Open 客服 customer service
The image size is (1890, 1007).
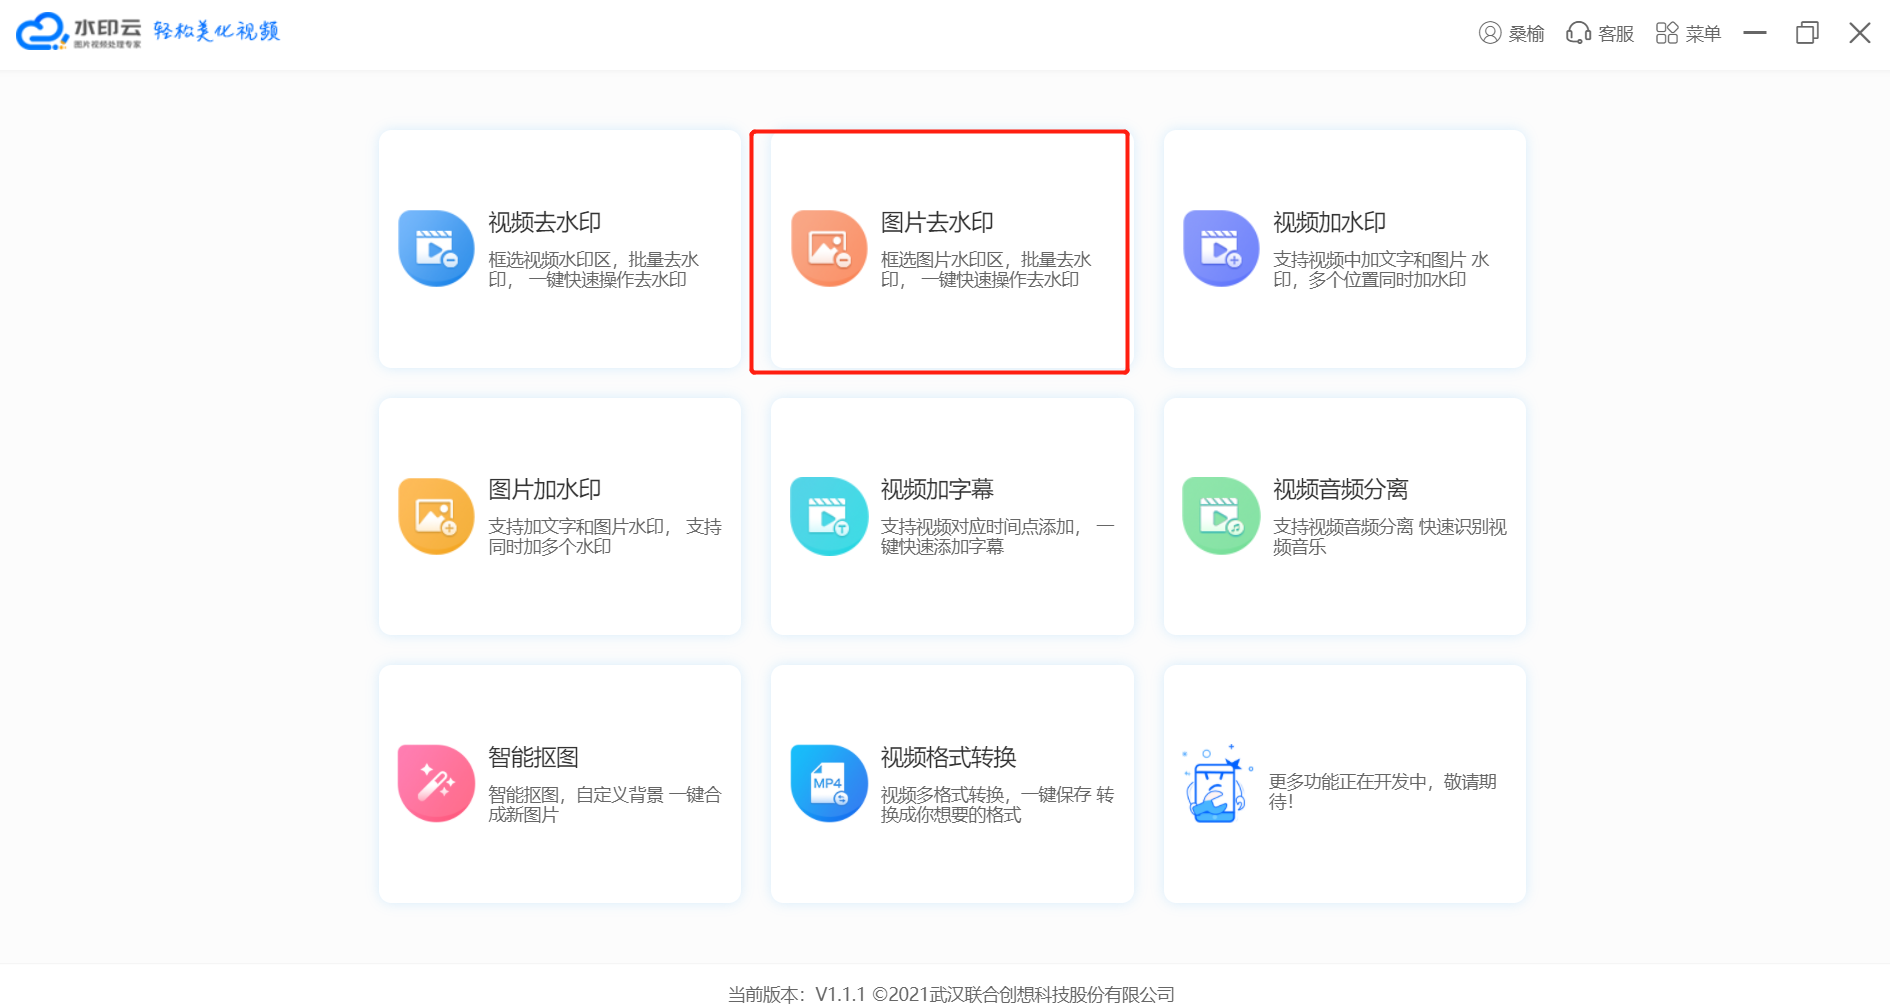pyautogui.click(x=1600, y=34)
